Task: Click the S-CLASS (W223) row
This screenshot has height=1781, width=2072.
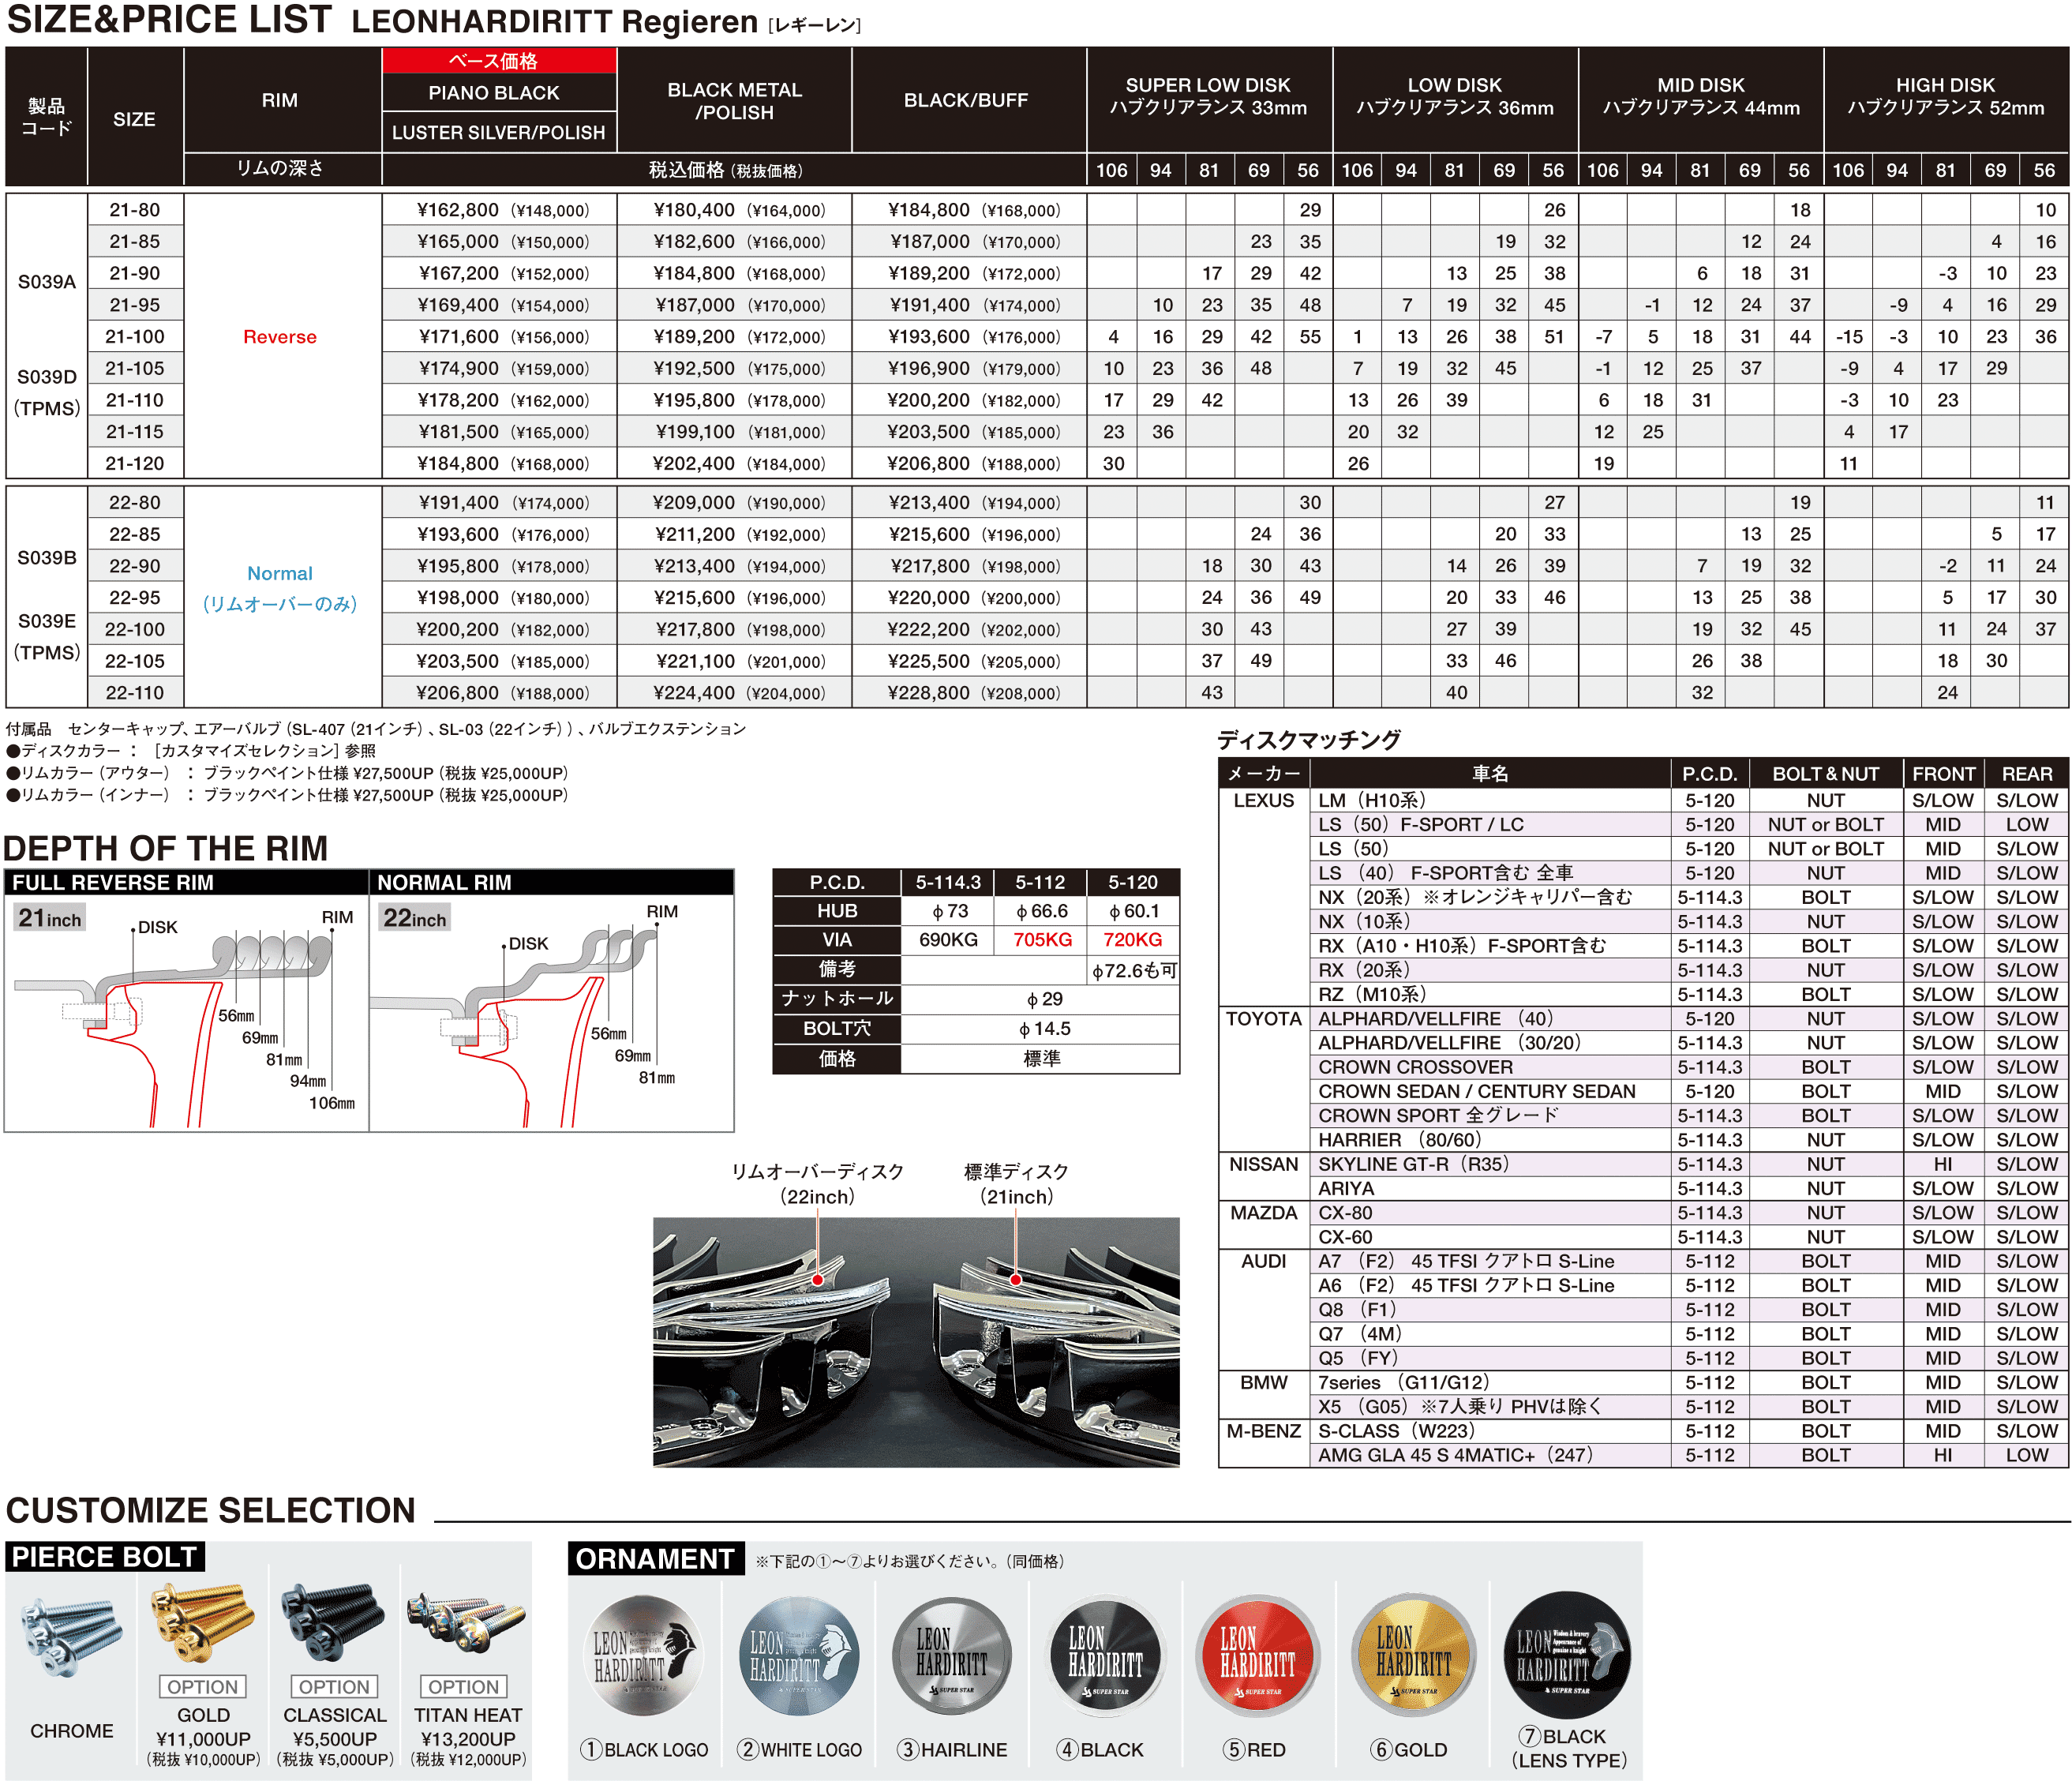Action: tap(1689, 1431)
